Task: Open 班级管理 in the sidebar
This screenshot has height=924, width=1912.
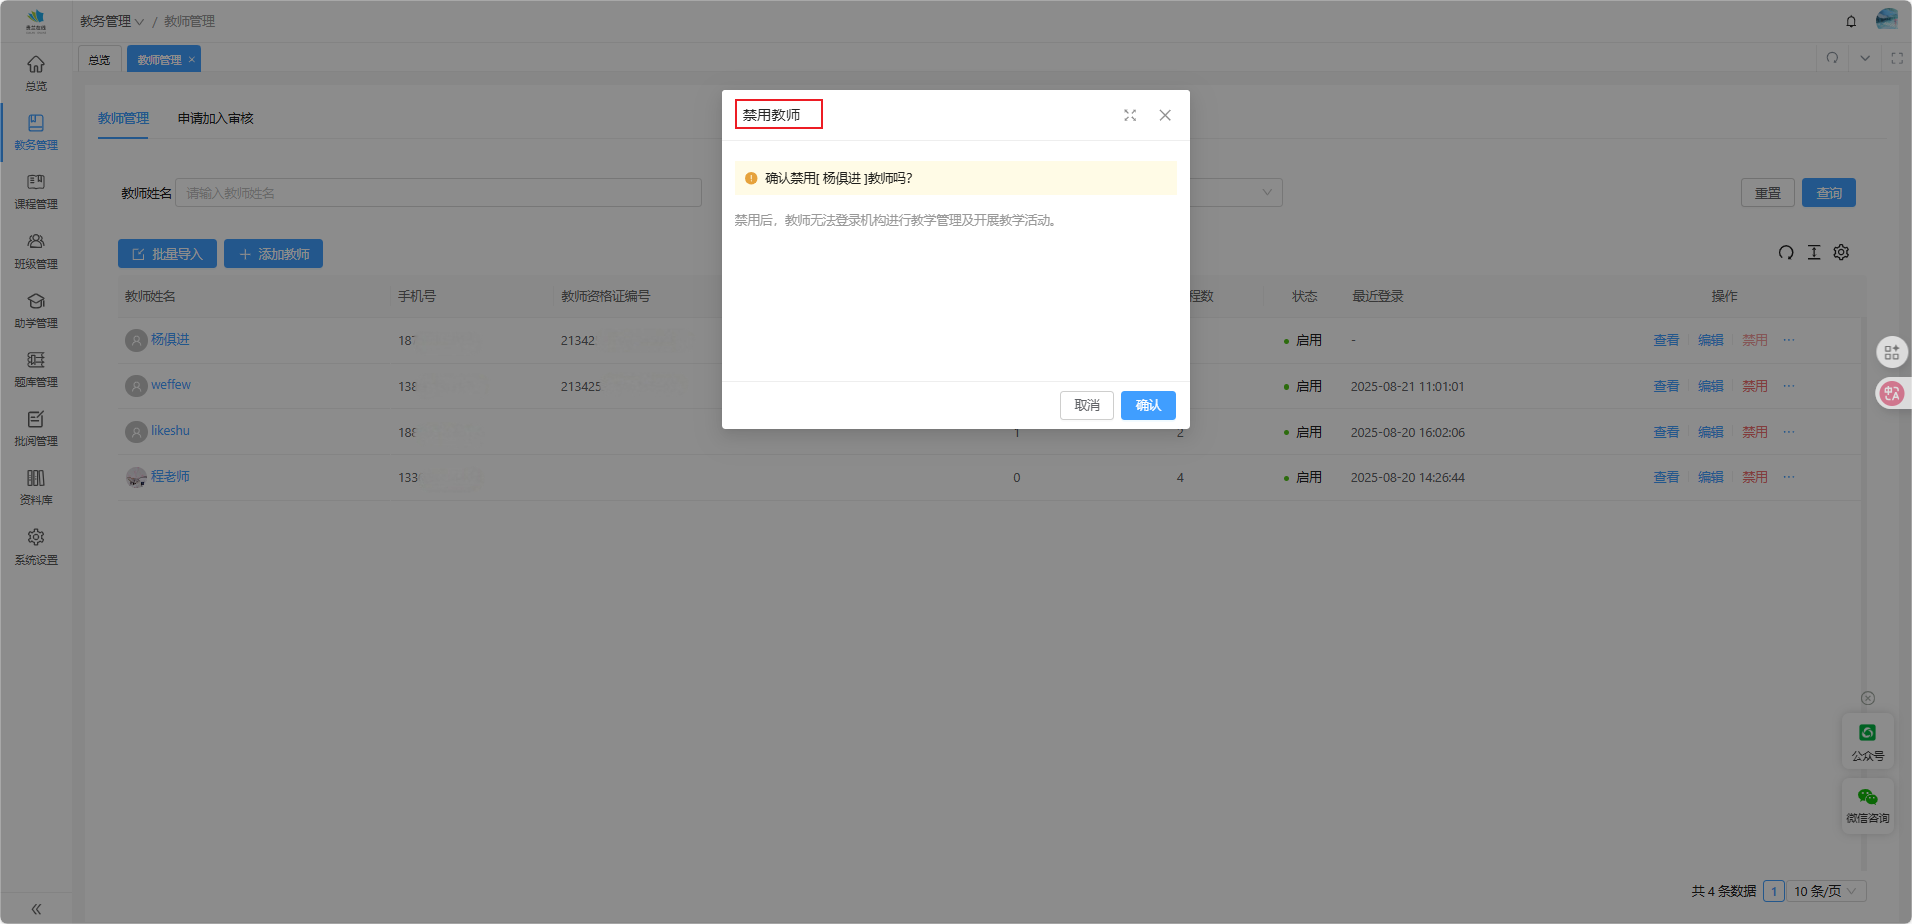Action: (36, 251)
